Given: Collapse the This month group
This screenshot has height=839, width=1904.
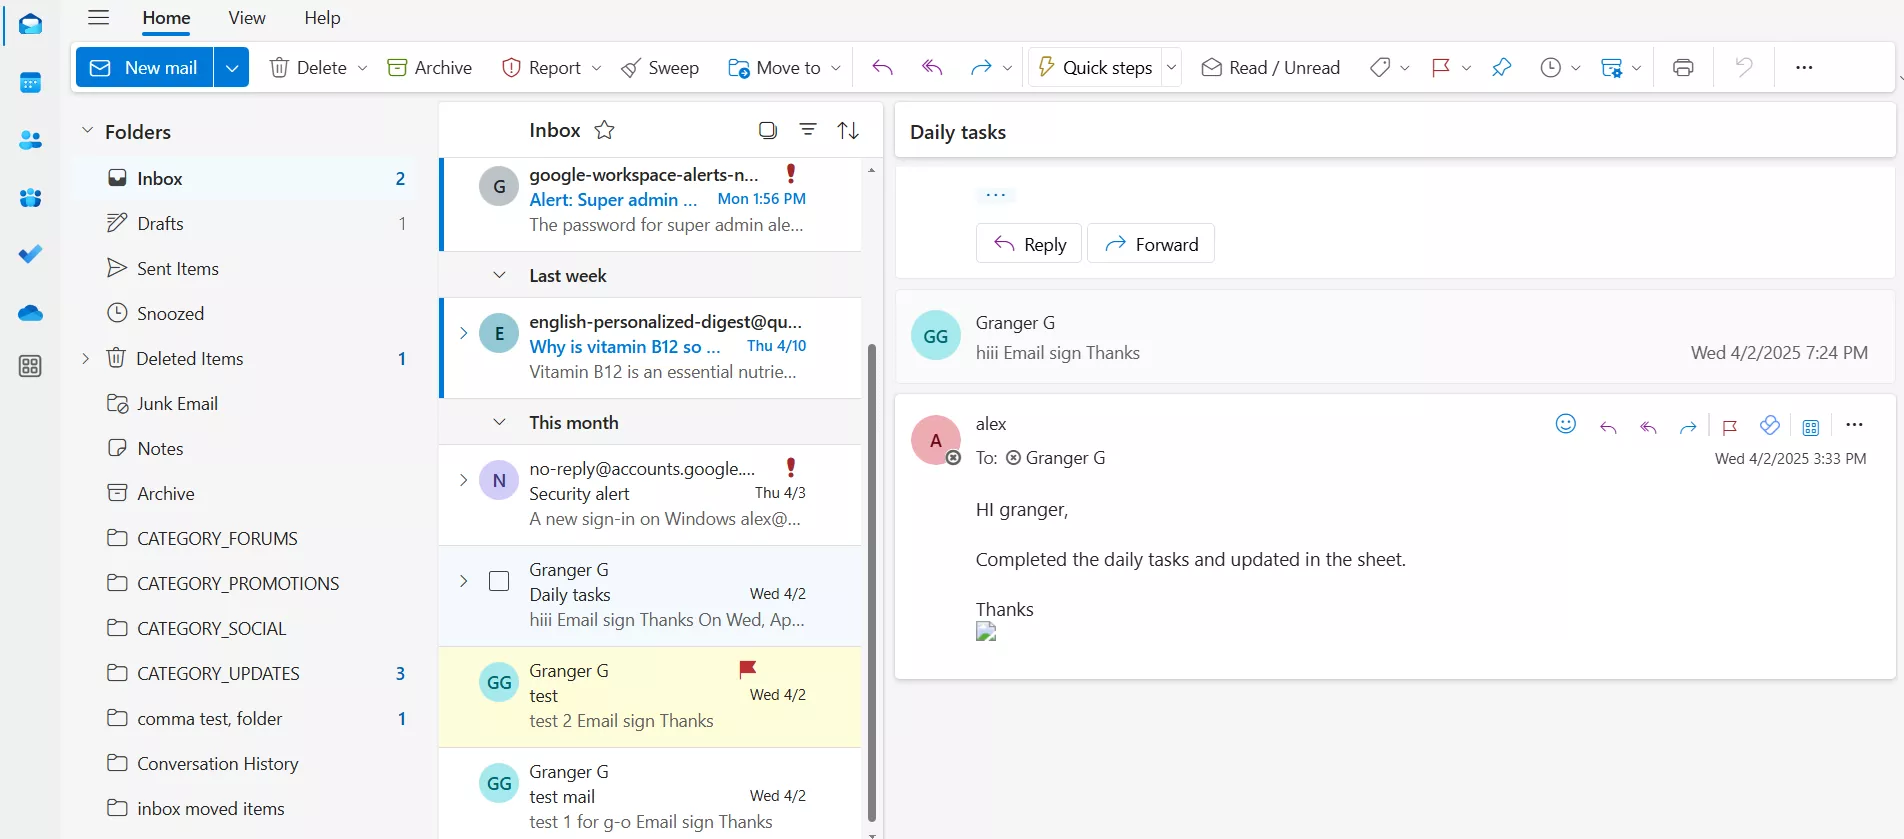Looking at the screenshot, I should (499, 422).
